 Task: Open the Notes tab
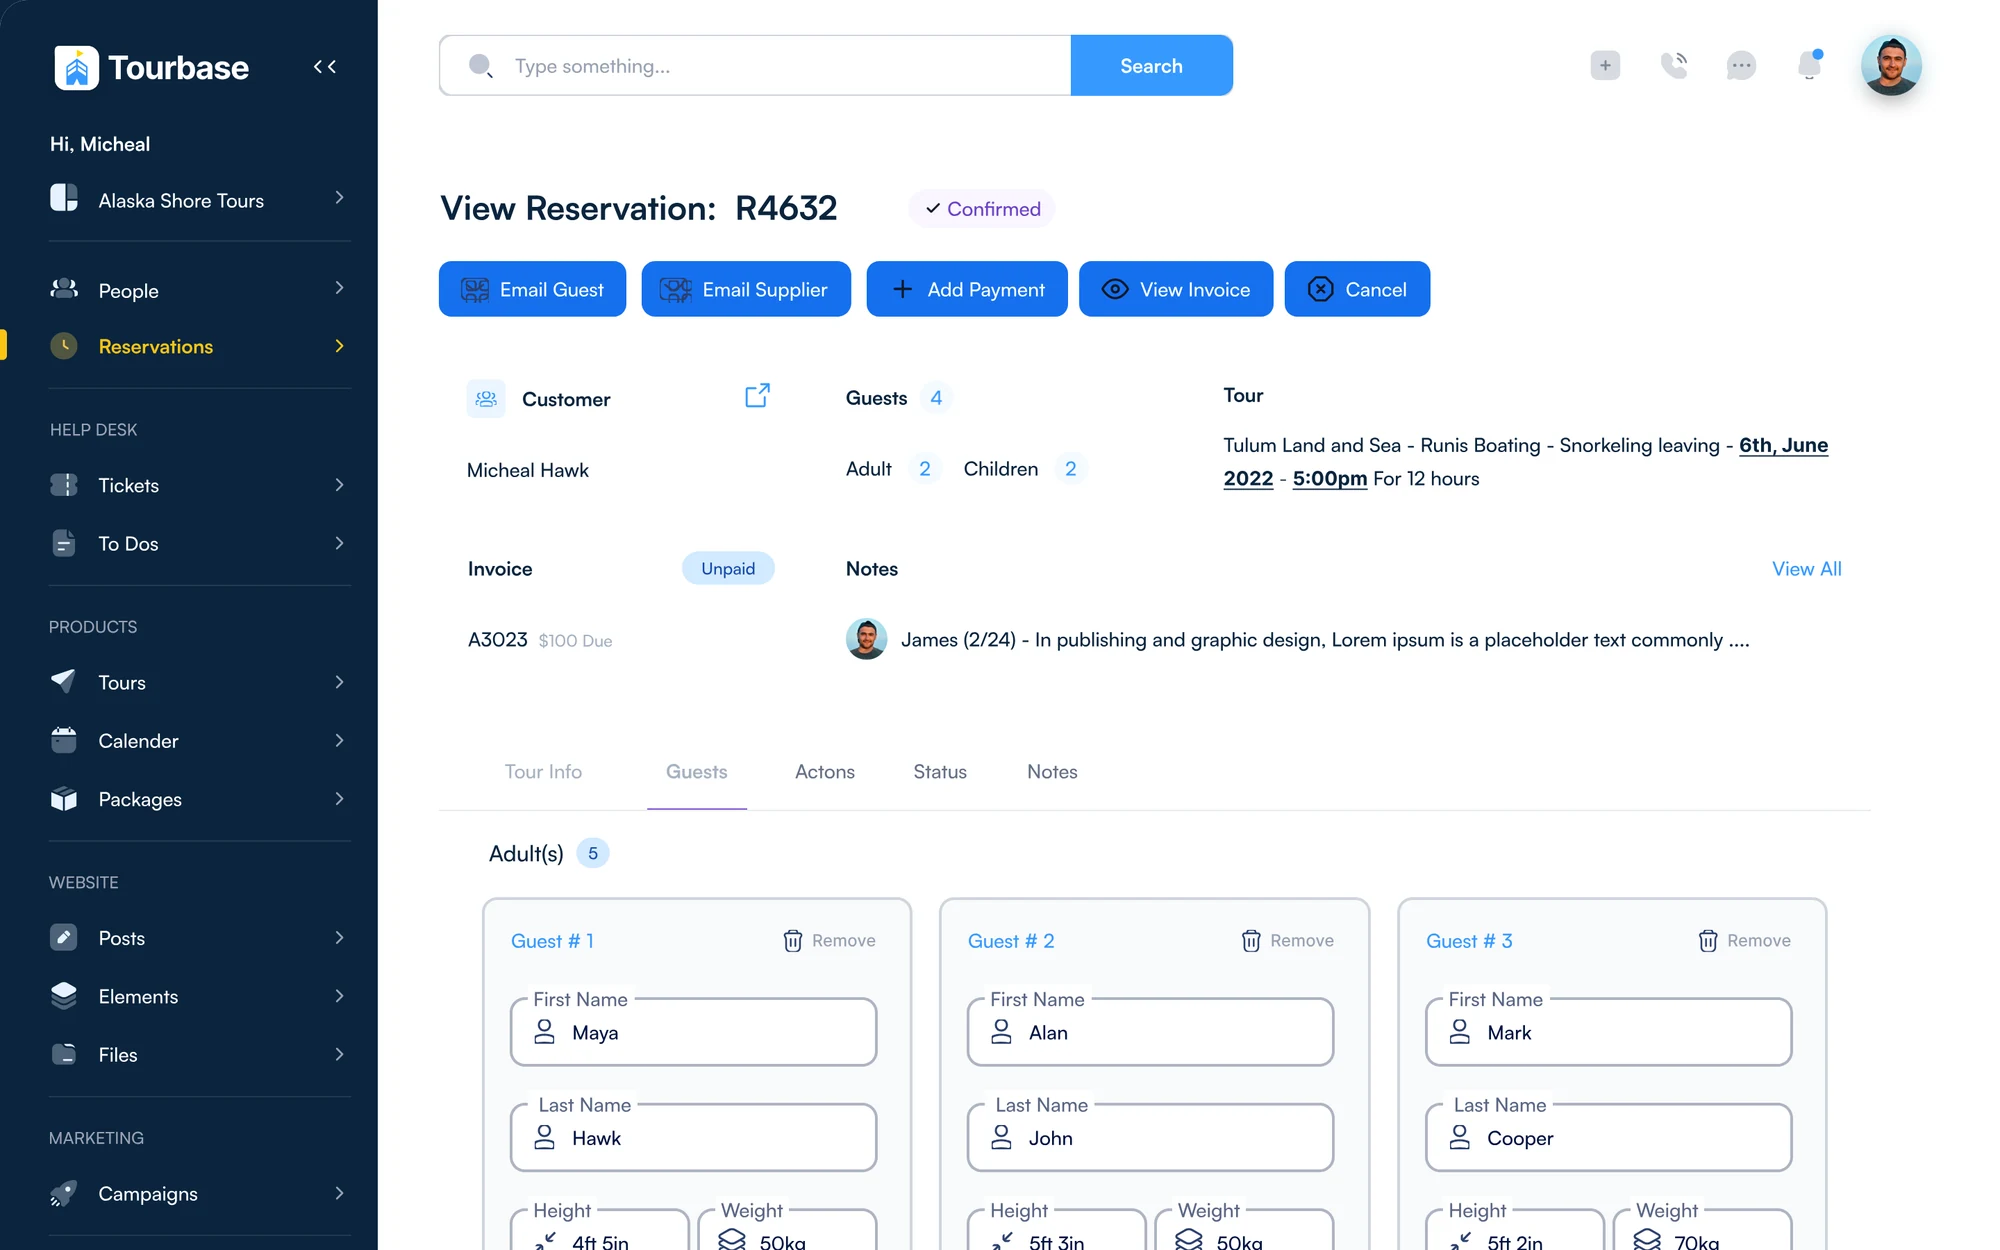click(x=1052, y=772)
